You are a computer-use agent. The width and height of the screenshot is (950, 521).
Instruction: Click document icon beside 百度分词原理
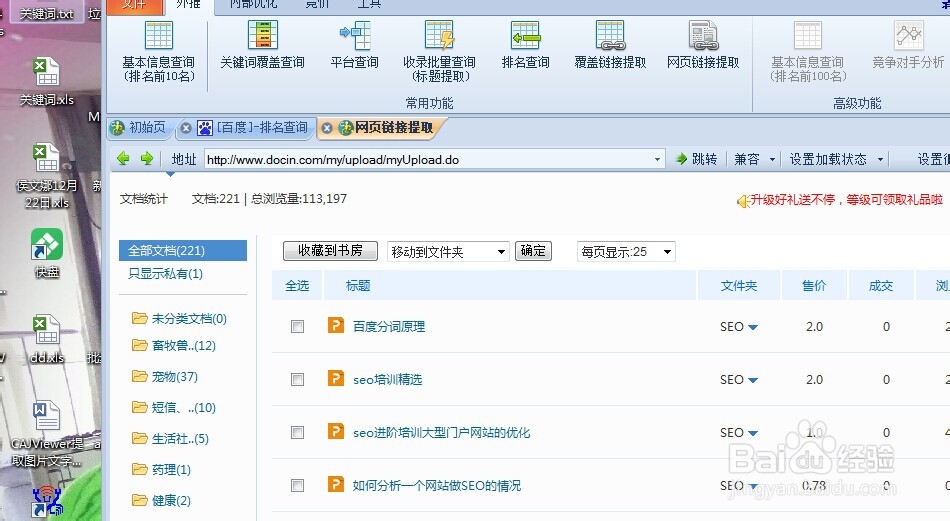coord(336,325)
